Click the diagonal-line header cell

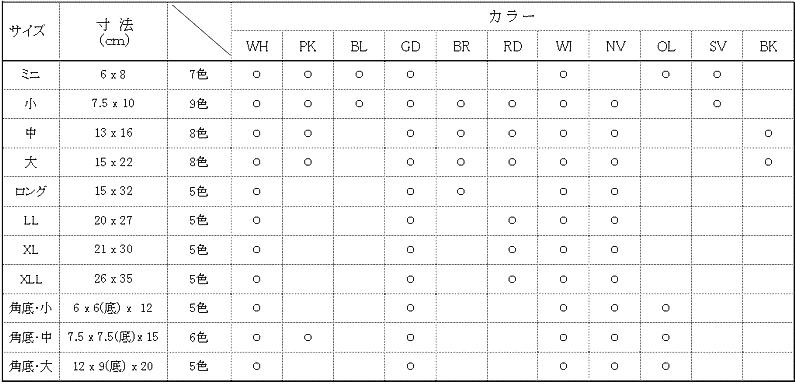click(x=201, y=30)
